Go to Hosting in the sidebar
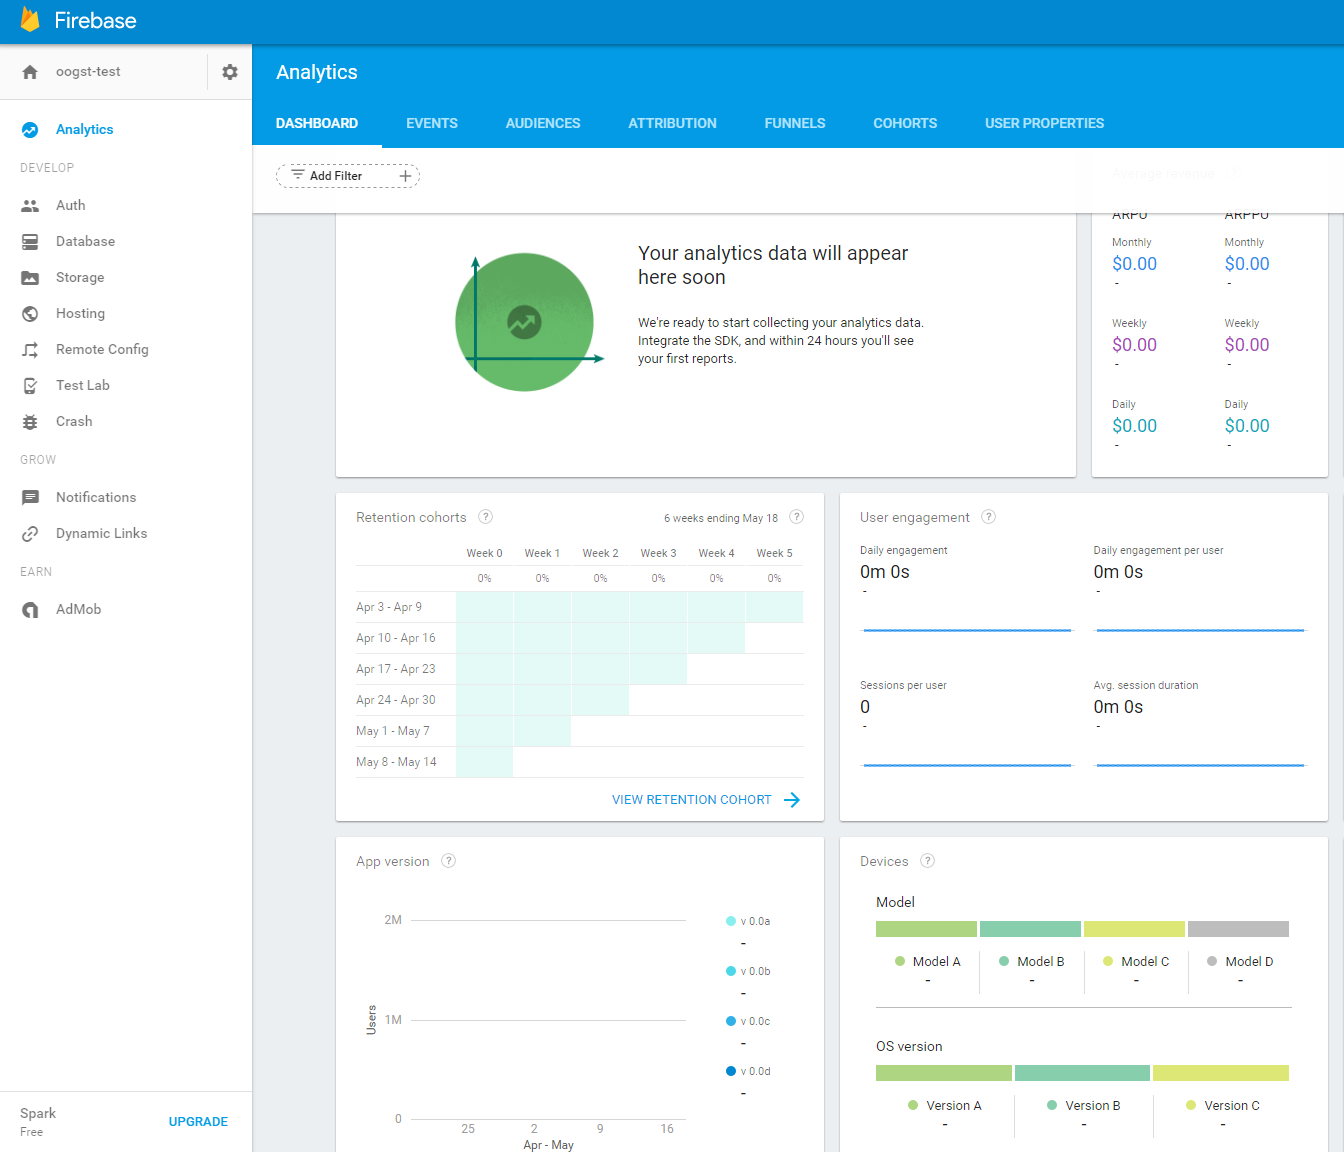This screenshot has height=1152, width=1344. (80, 313)
